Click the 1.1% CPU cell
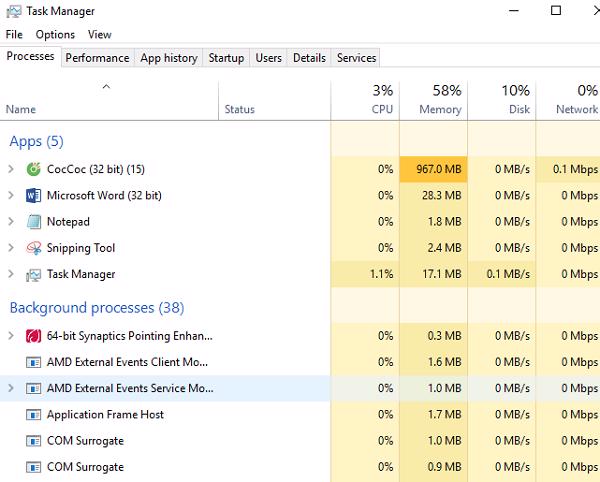600x482 pixels. [365, 274]
